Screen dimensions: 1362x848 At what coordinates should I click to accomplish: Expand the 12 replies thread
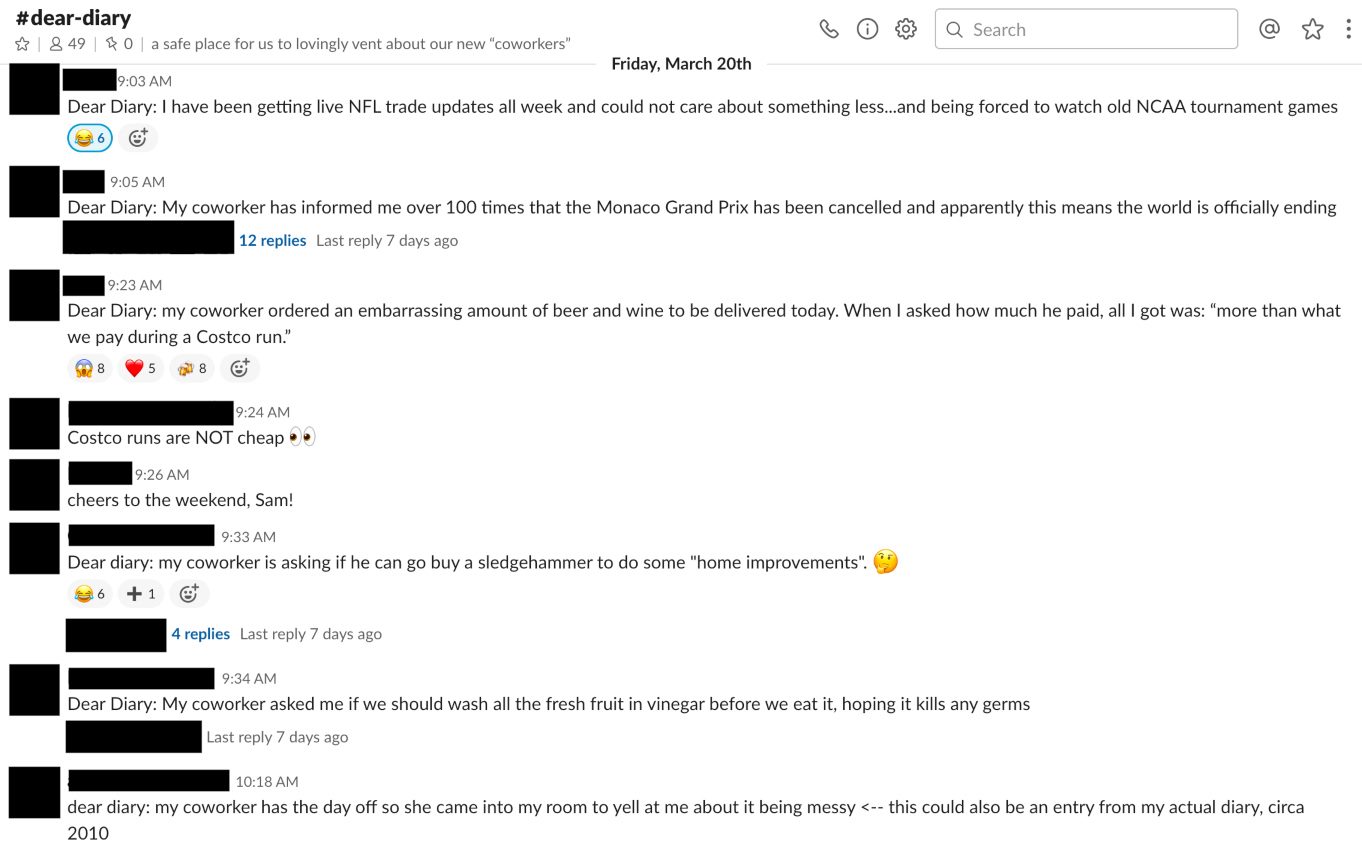(x=272, y=240)
